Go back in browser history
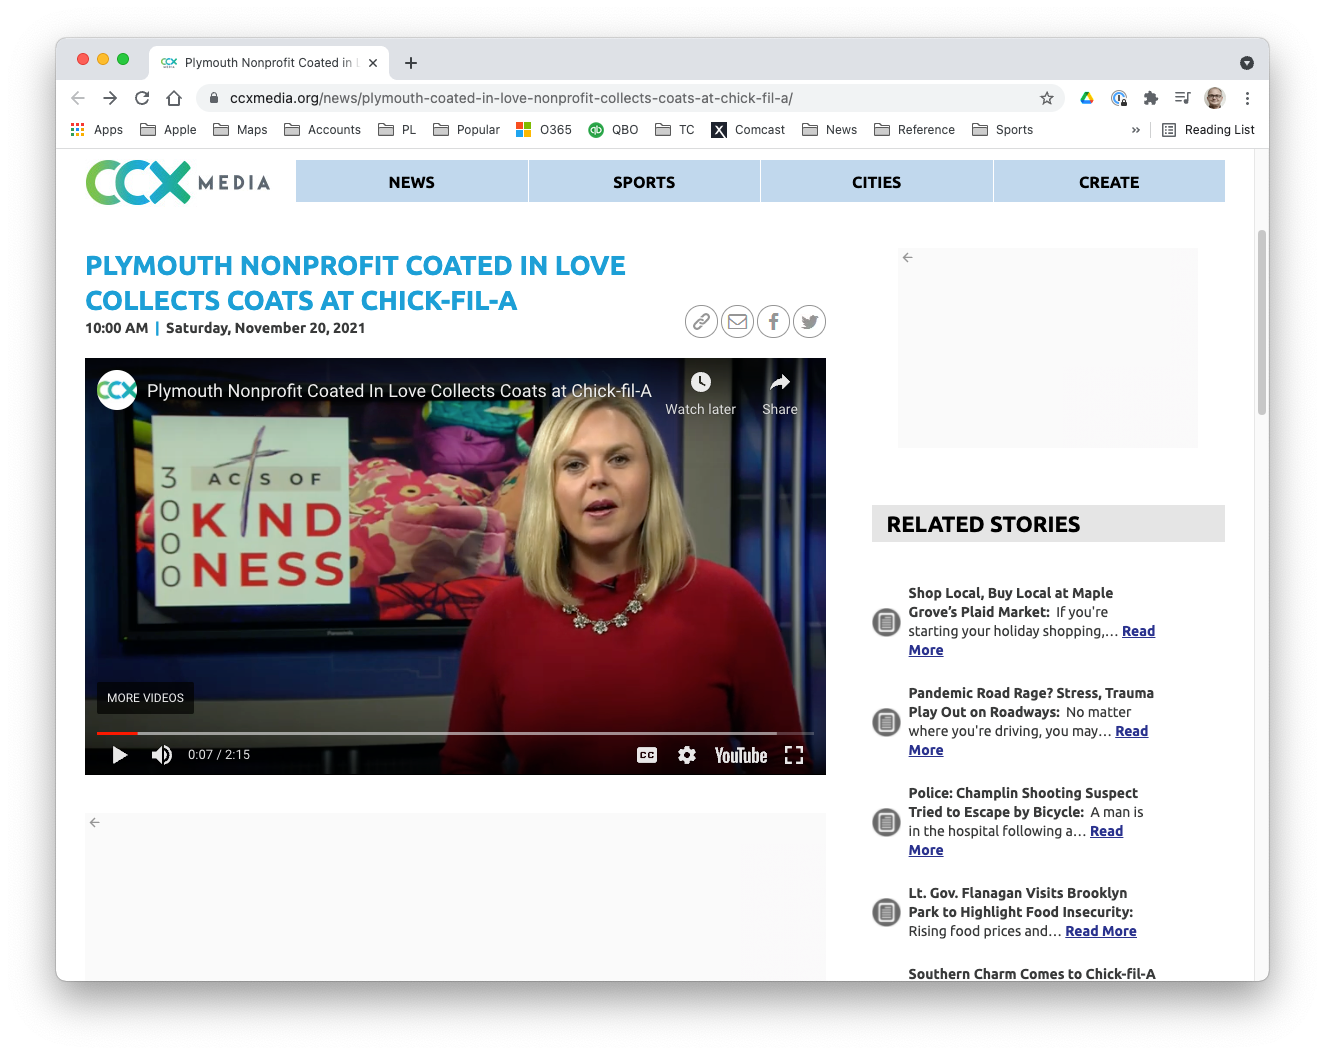1325x1055 pixels. pos(78,98)
